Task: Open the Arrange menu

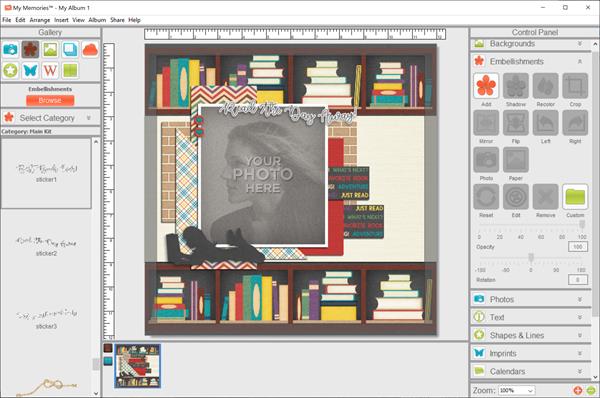Action: [x=40, y=20]
